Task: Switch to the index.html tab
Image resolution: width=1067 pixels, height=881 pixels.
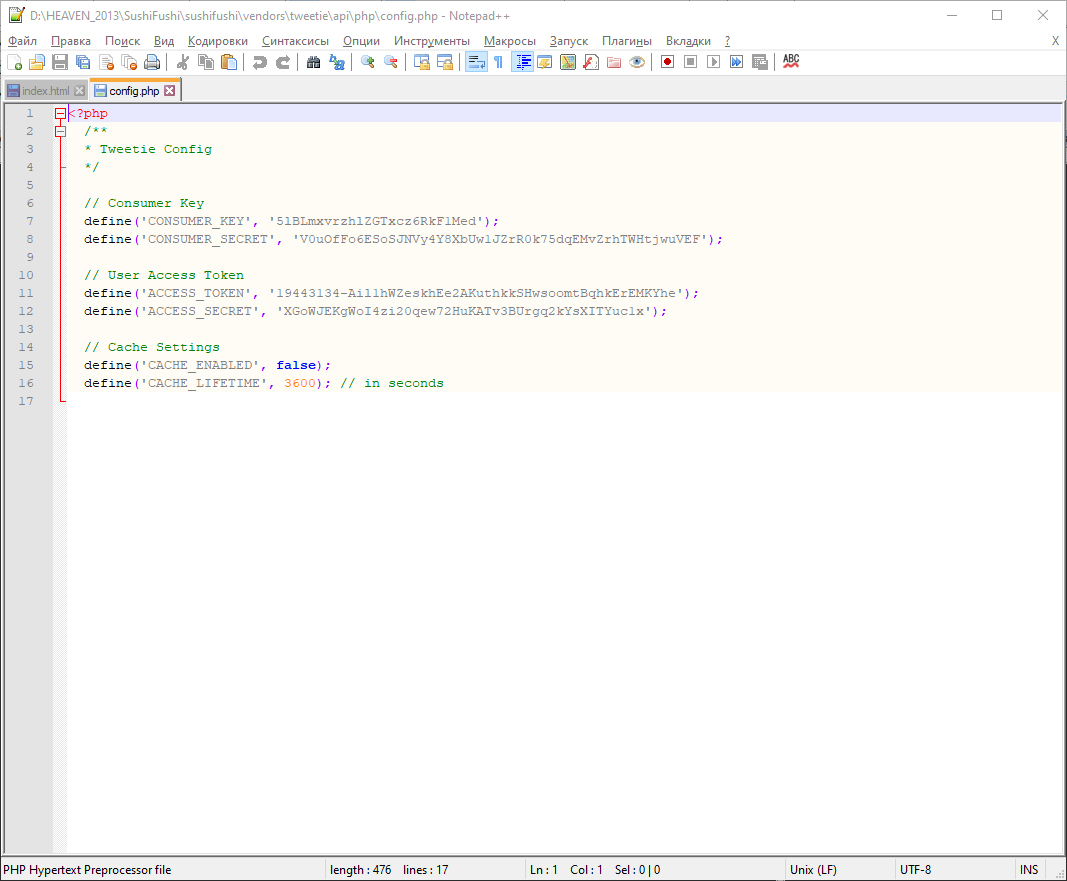Action: [x=45, y=91]
